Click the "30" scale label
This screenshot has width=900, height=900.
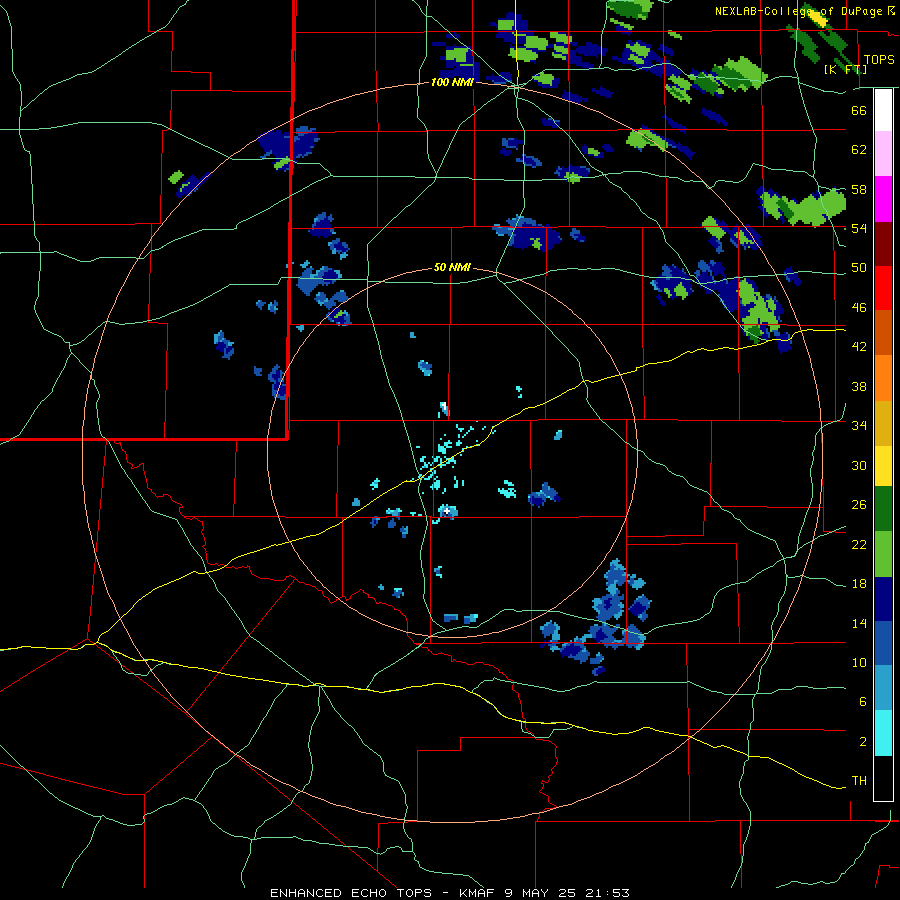[x=859, y=465]
